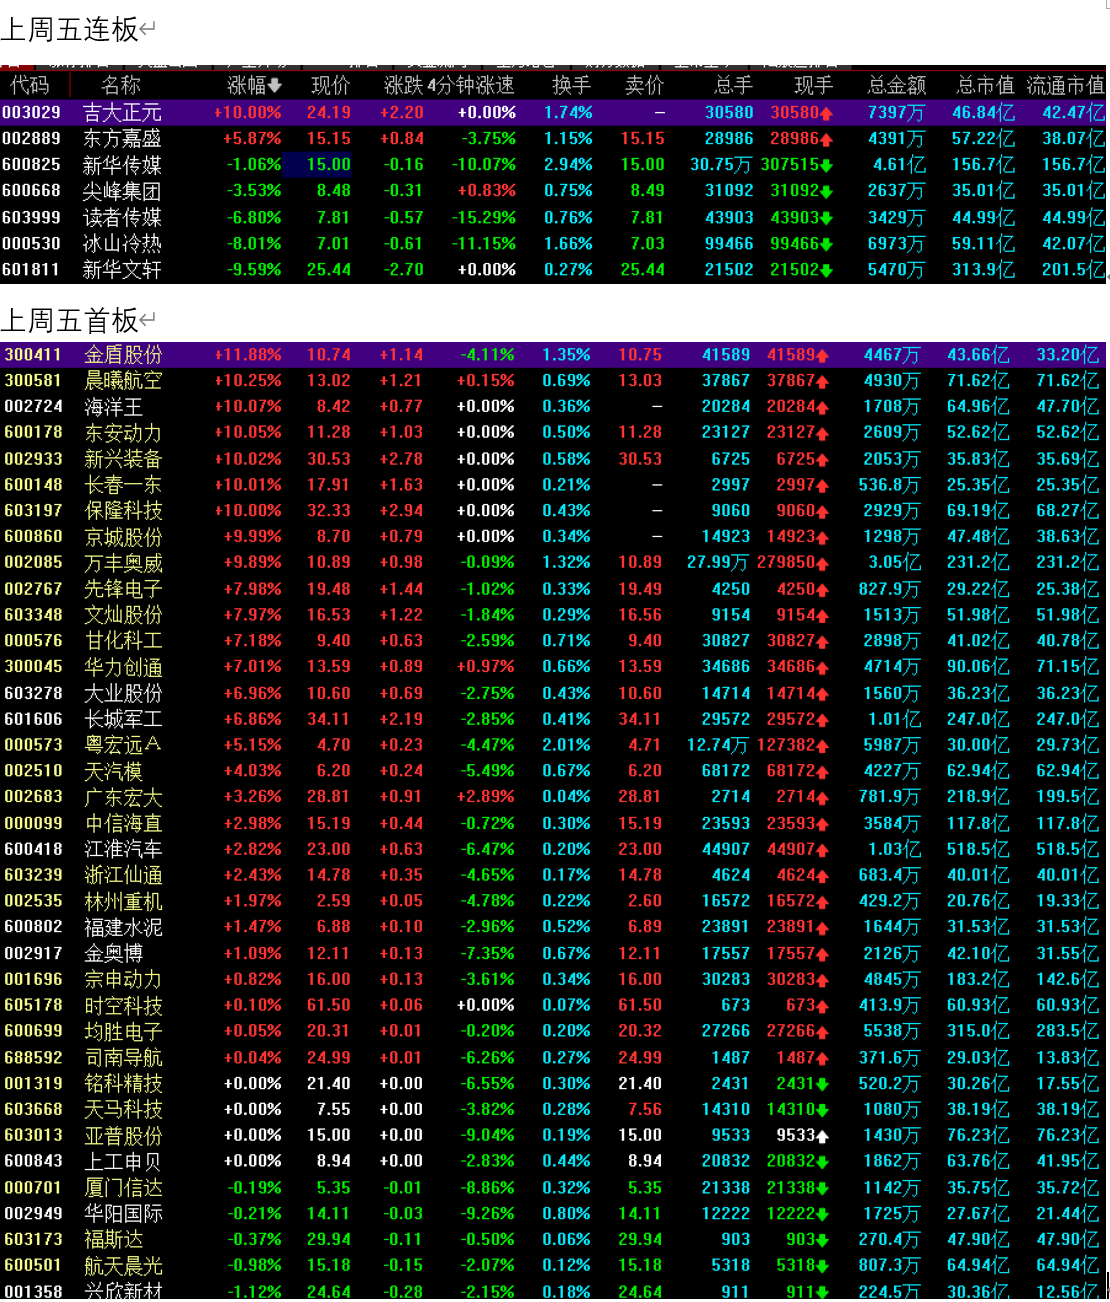
Task: Click the 晨曦航空 stock name
Action: [123, 380]
